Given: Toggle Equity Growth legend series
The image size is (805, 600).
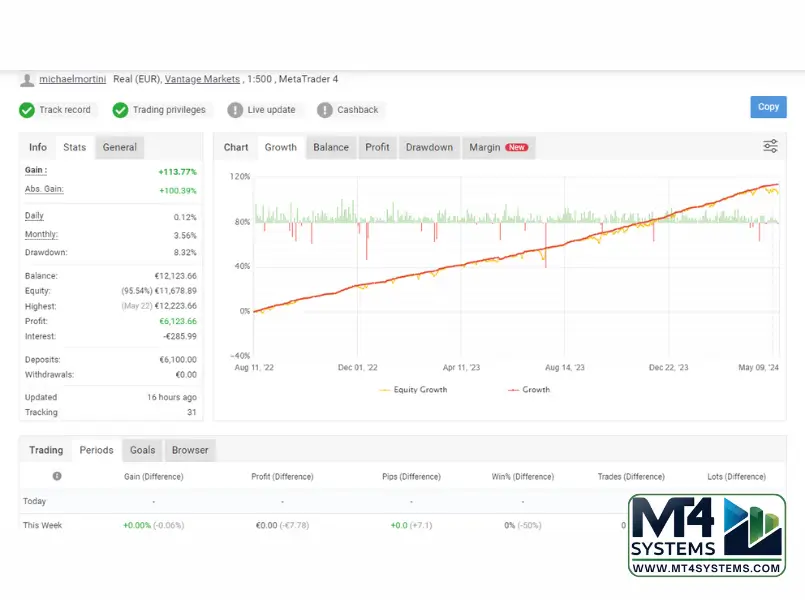Looking at the screenshot, I should click(x=413, y=390).
